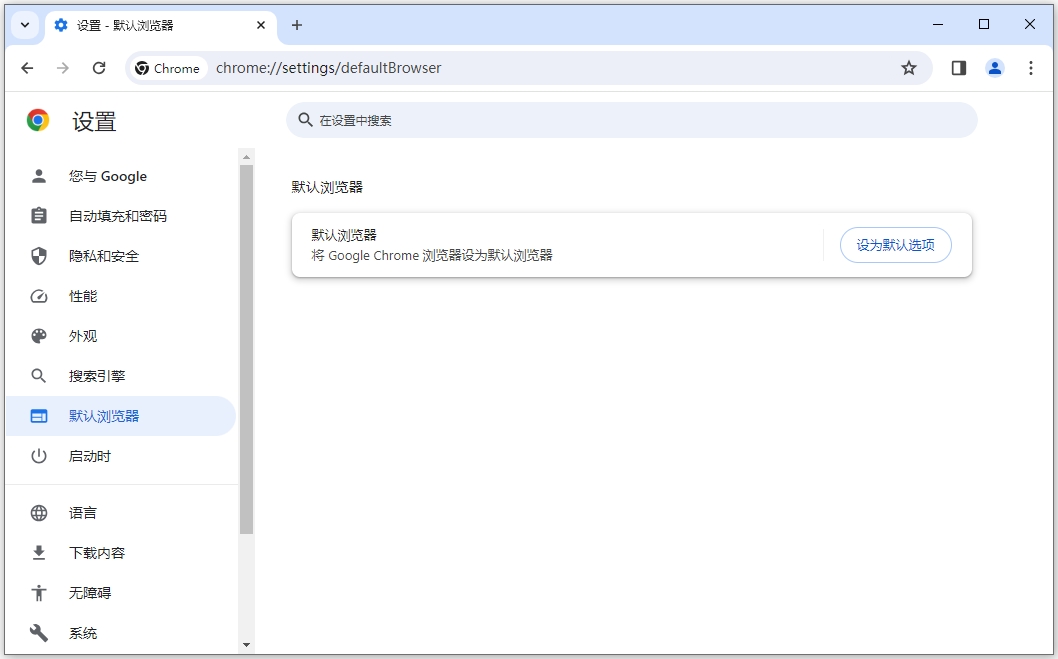Expand the Chrome site info in address bar
The height and width of the screenshot is (659, 1058).
click(x=167, y=68)
